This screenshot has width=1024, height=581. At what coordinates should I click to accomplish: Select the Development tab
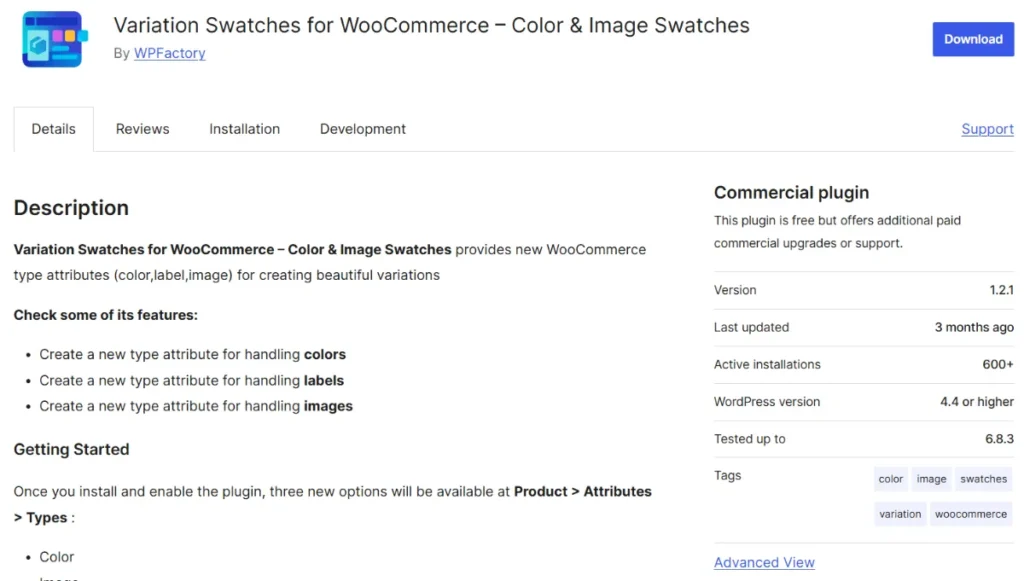[x=362, y=129]
